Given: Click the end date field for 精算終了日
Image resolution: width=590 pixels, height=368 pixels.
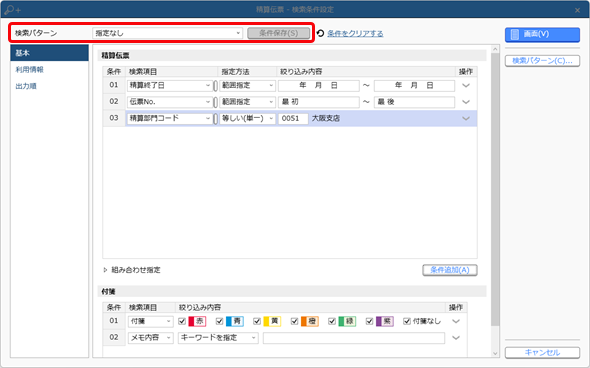Looking at the screenshot, I should 414,85.
